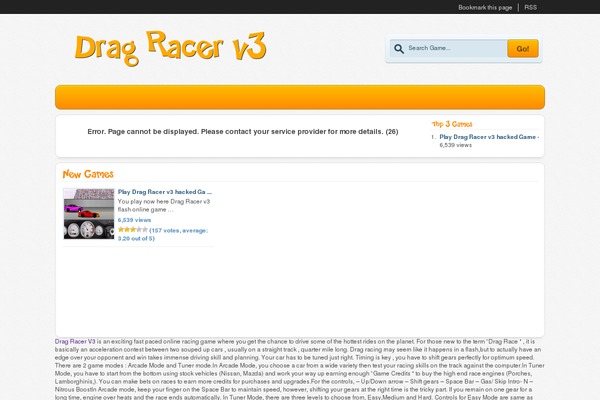Screen dimensions: 600x400
Task: Click the star rating icons
Action: pyautogui.click(x=133, y=230)
